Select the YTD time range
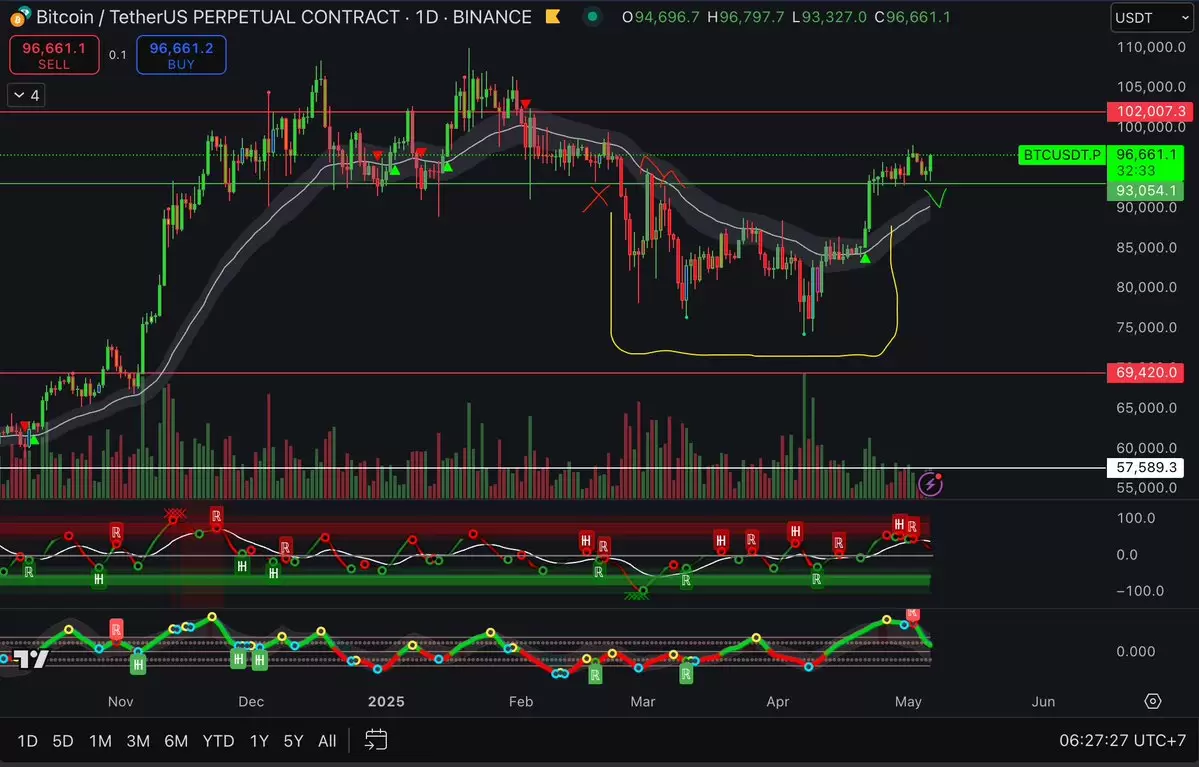Viewport: 1199px width, 767px height. [x=218, y=740]
